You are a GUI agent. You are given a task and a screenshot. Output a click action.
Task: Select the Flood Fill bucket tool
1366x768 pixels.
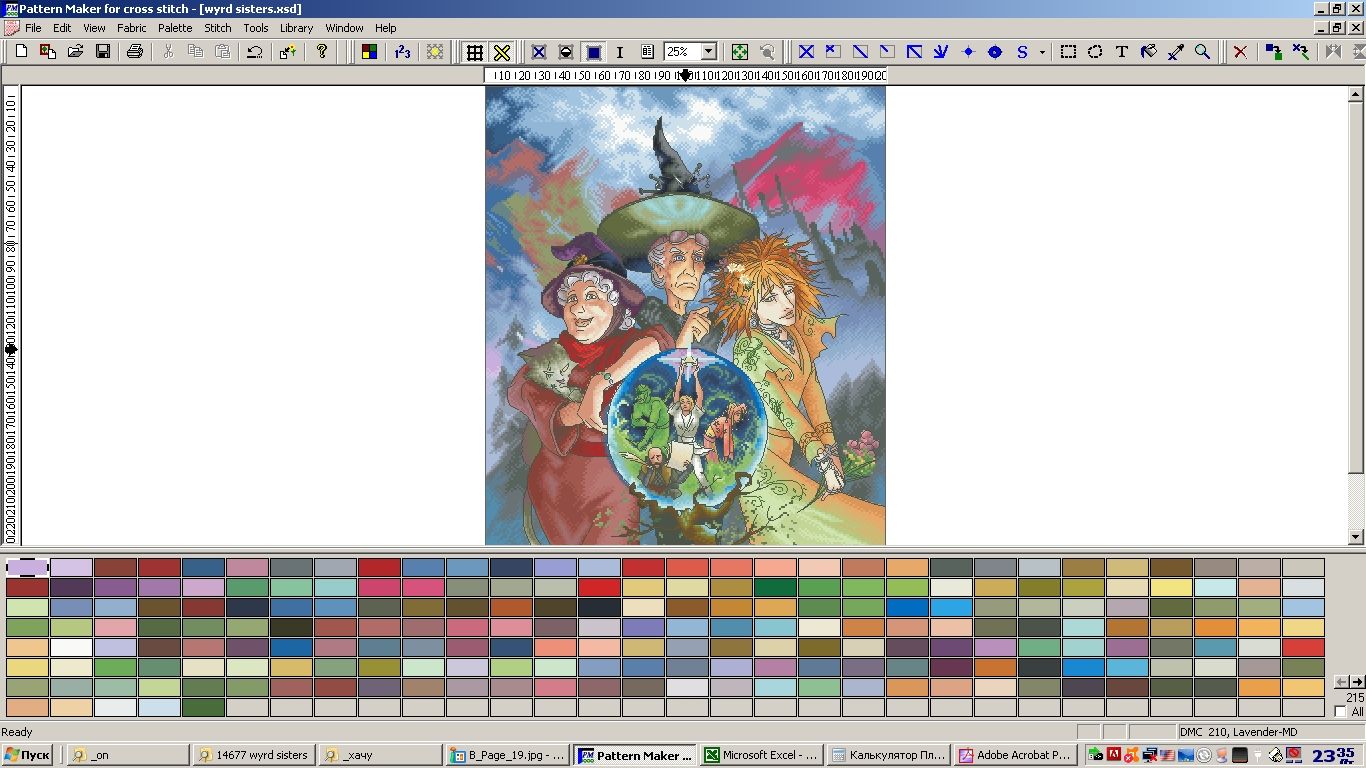1149,52
